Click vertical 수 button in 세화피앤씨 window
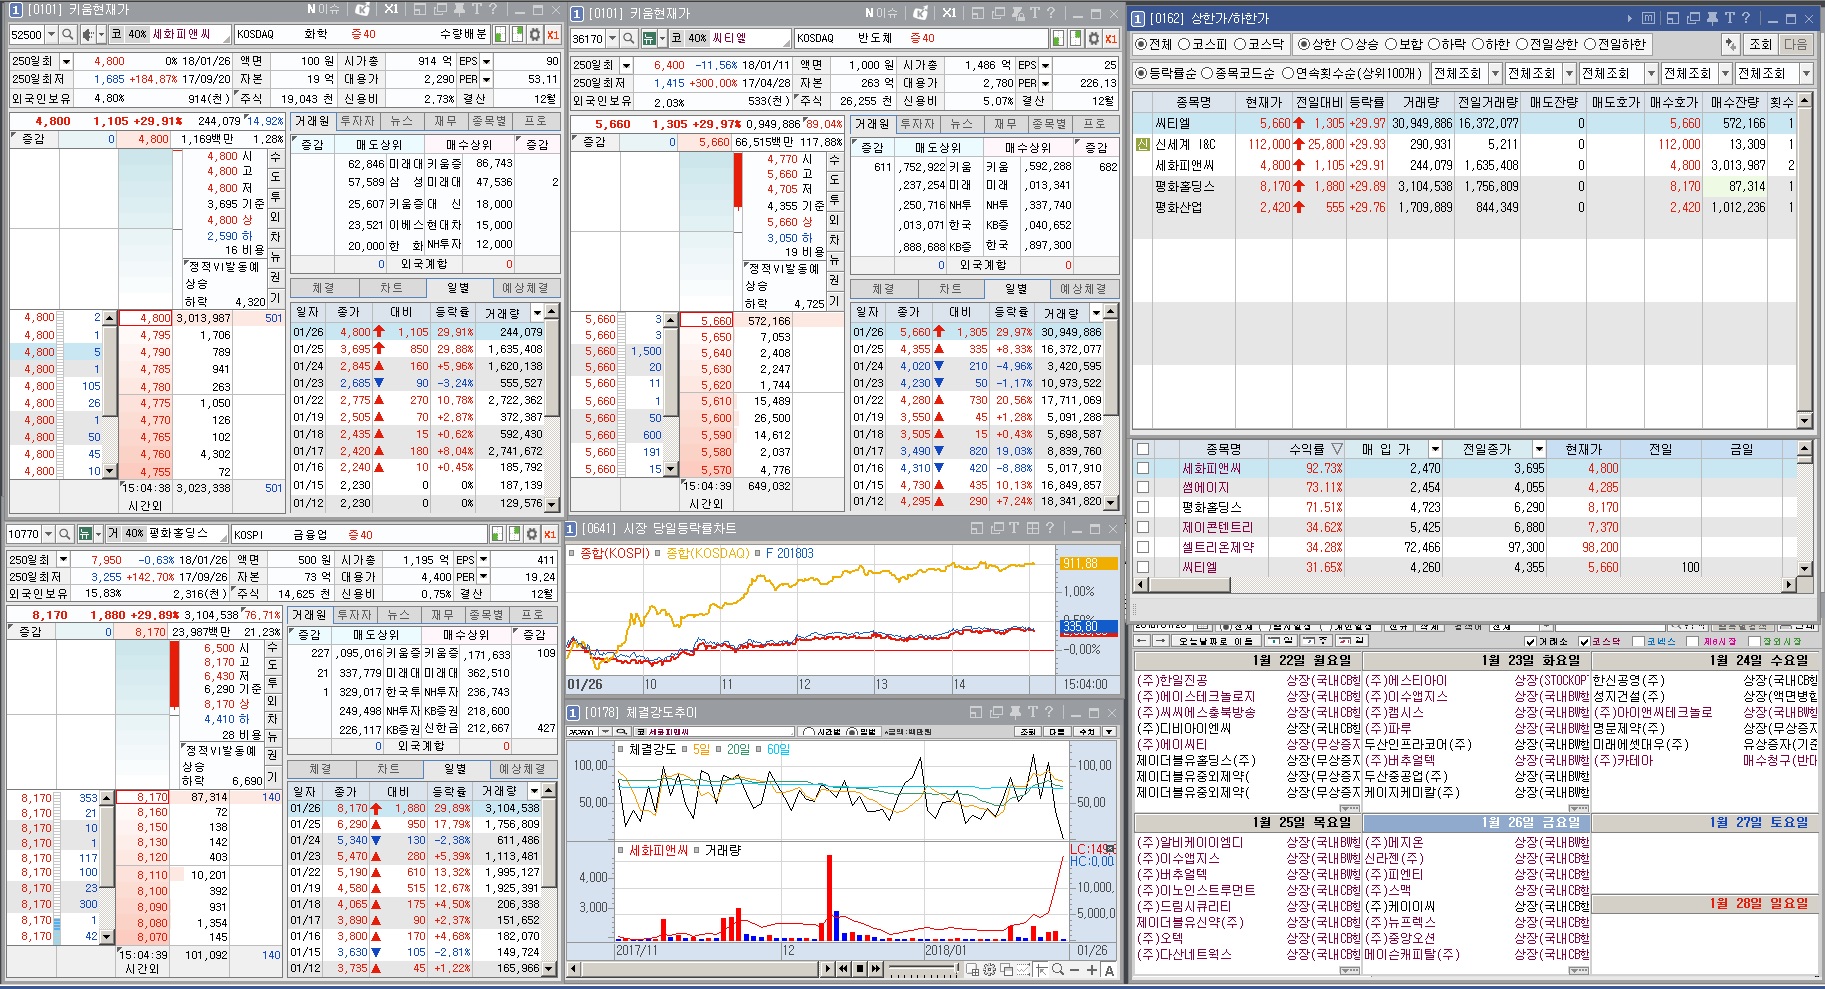This screenshot has height=989, width=1825. (275, 157)
